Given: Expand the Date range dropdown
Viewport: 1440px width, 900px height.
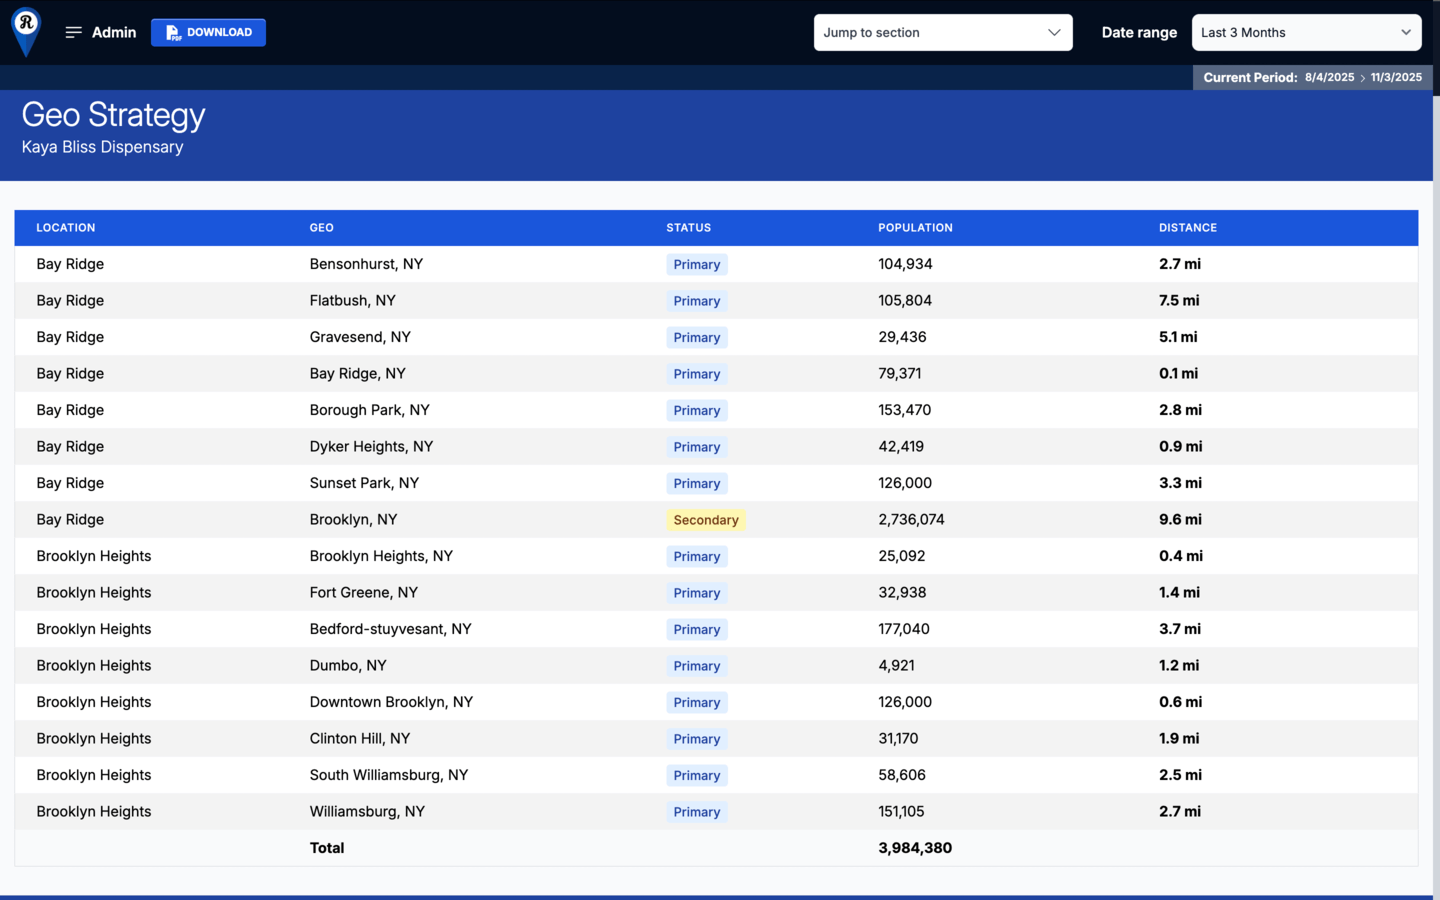Looking at the screenshot, I should click(x=1305, y=33).
